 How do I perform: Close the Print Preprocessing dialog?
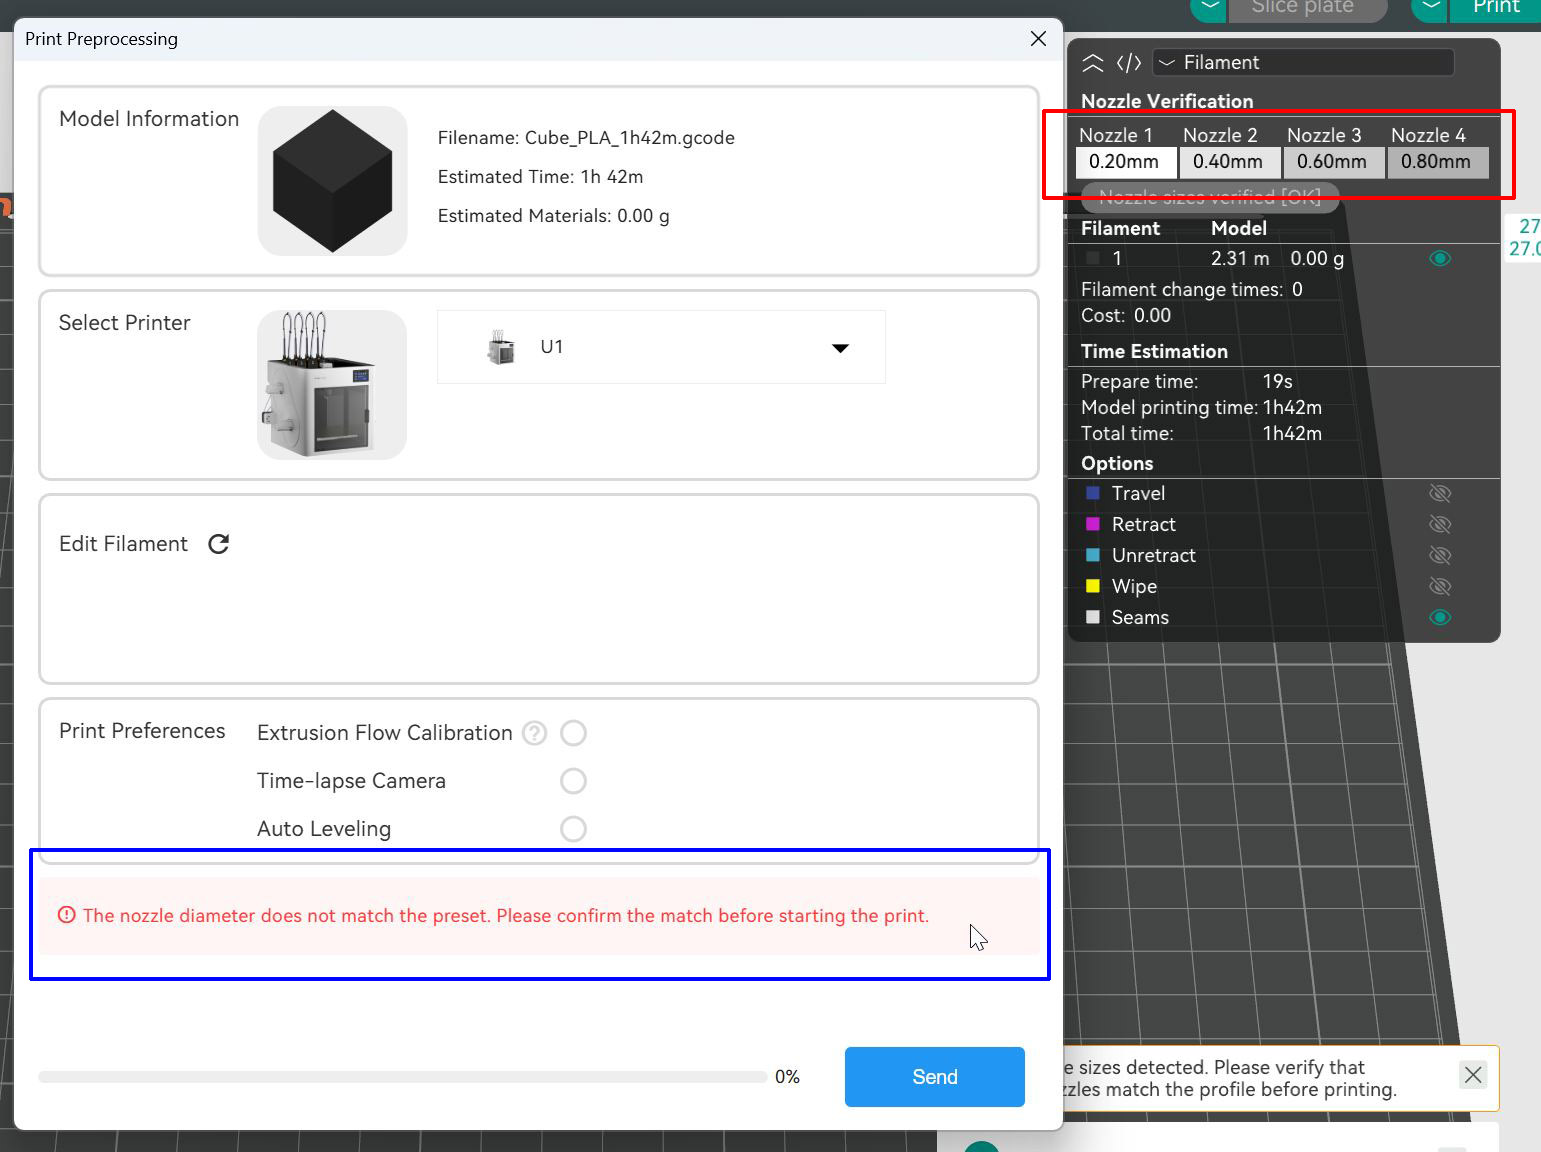coord(1038,39)
